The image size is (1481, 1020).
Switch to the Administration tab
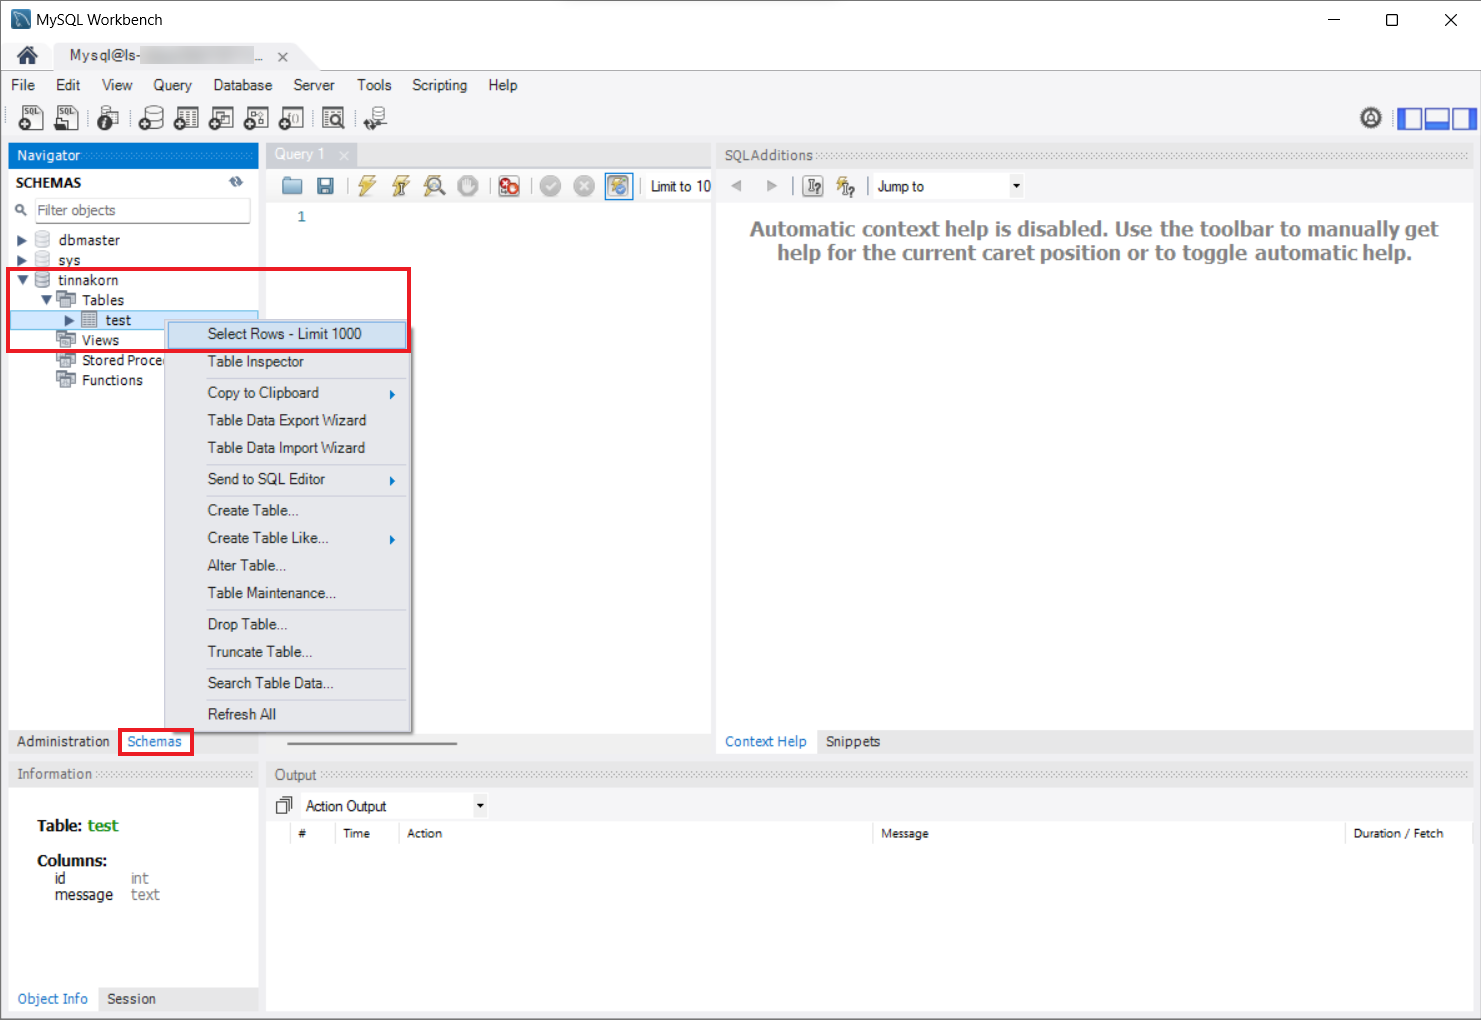[x=63, y=742]
